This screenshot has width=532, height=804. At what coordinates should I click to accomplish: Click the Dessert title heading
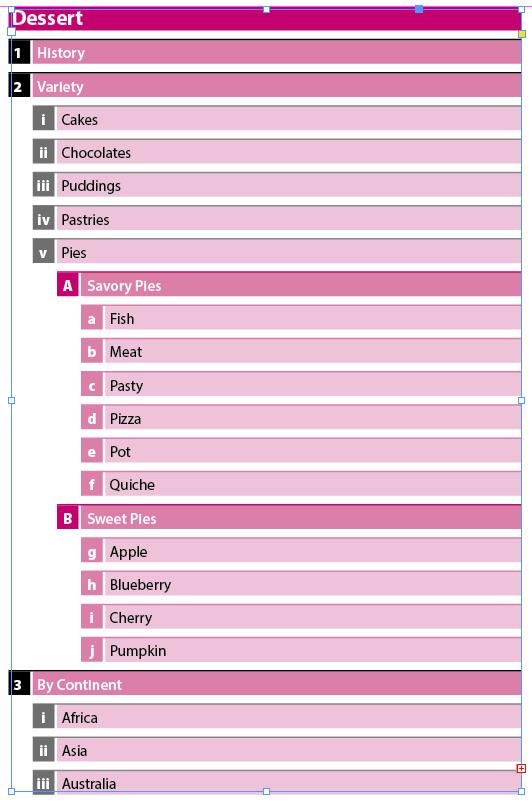point(47,18)
